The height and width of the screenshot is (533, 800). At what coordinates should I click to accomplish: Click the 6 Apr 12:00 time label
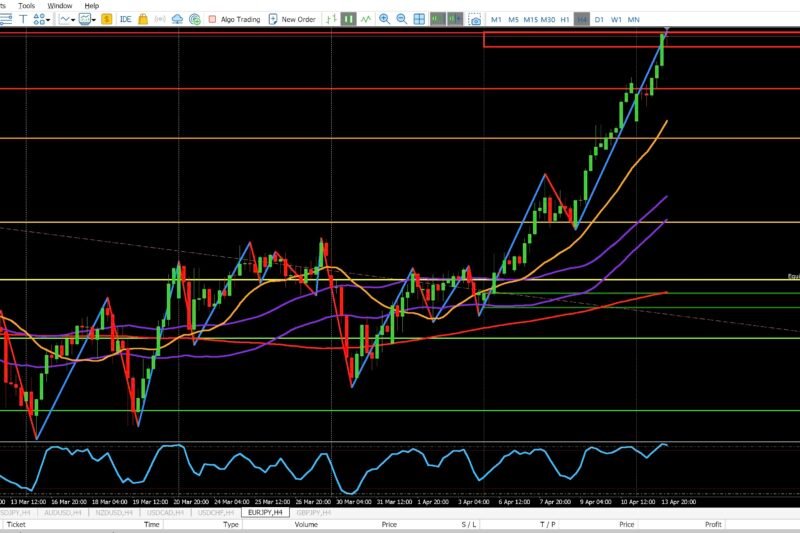tap(514, 502)
